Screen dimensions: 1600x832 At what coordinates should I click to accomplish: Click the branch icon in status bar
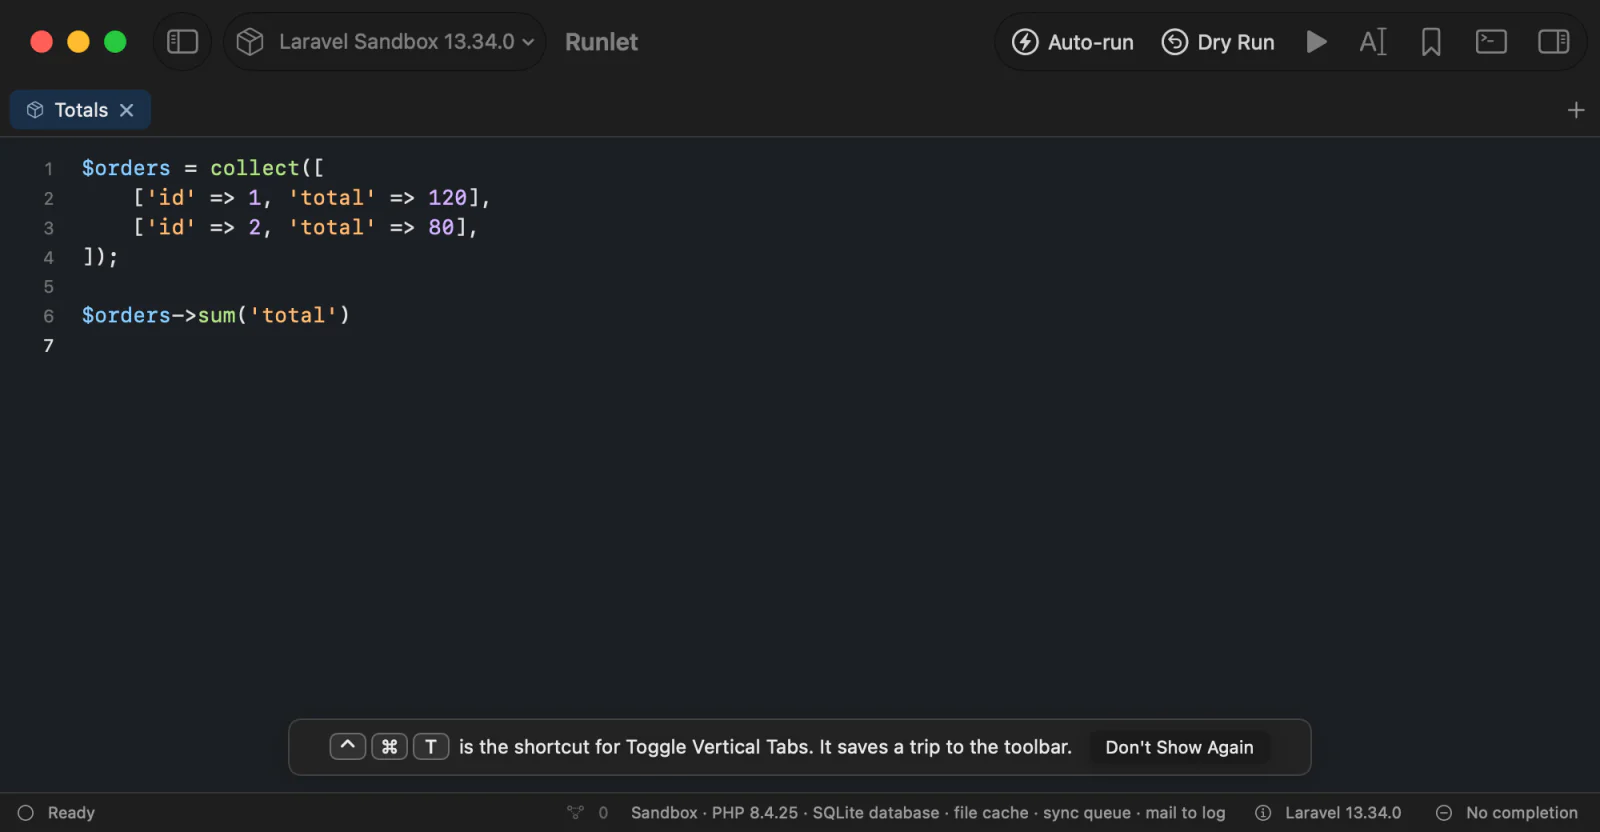coord(575,813)
